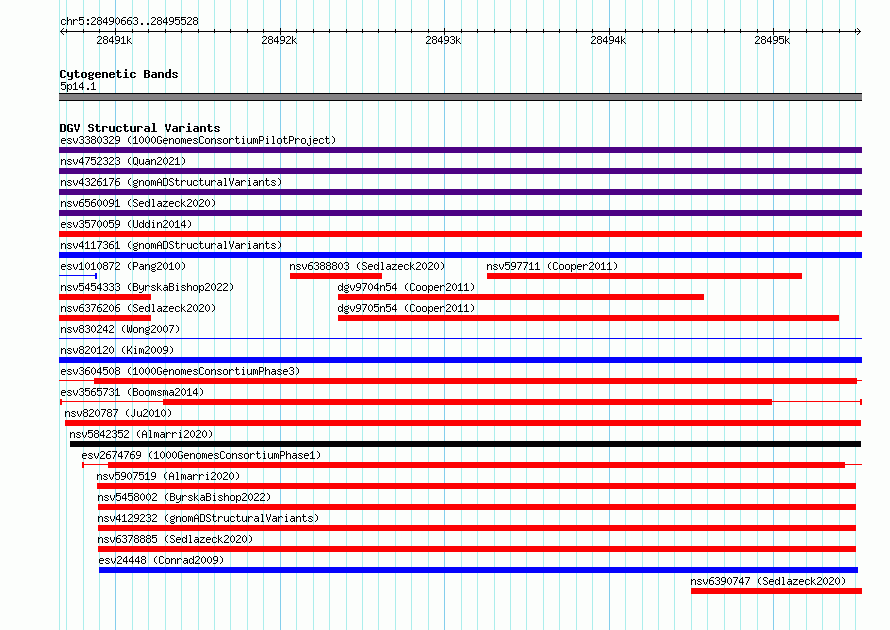Click nsv820120 (Kim2009) label

(x=117, y=350)
